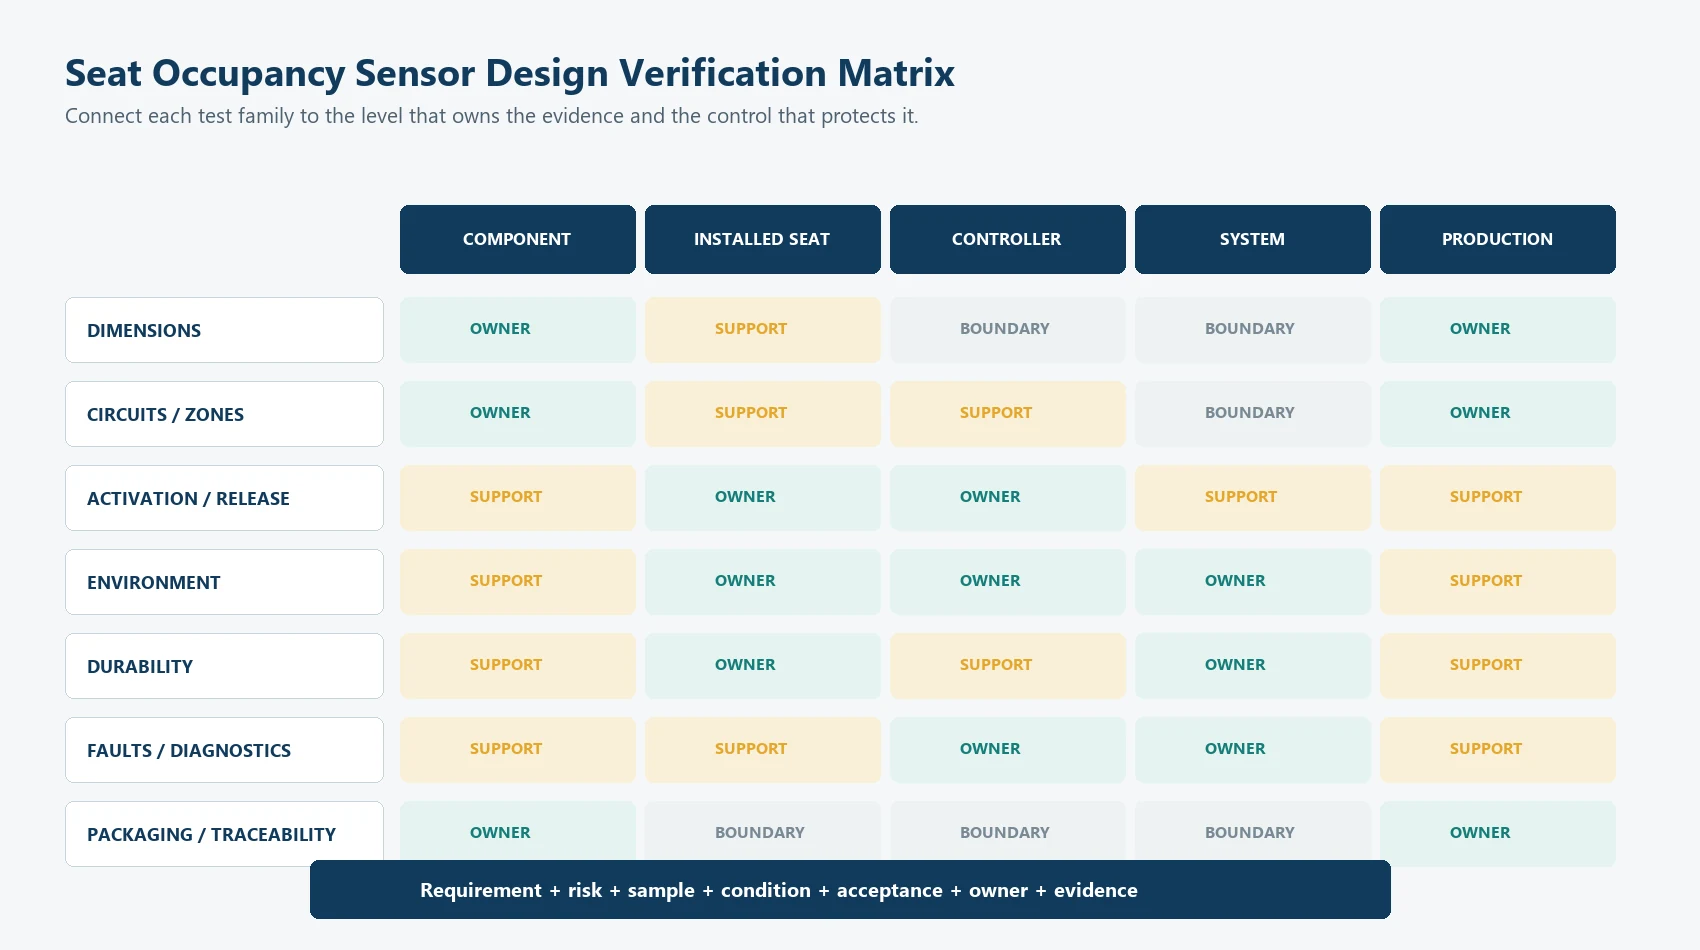1700x950 pixels.
Task: Click SUPPORT cell for Faults / Diagnostics under Component
Action: click(518, 750)
